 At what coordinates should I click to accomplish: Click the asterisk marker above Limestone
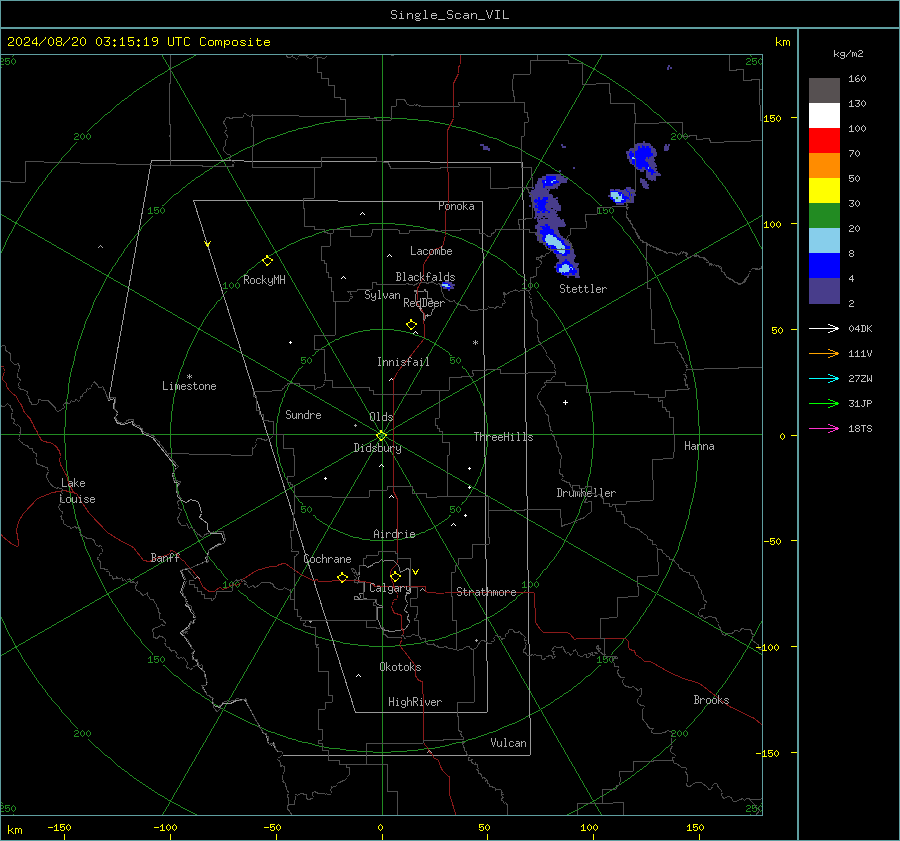pos(189,377)
